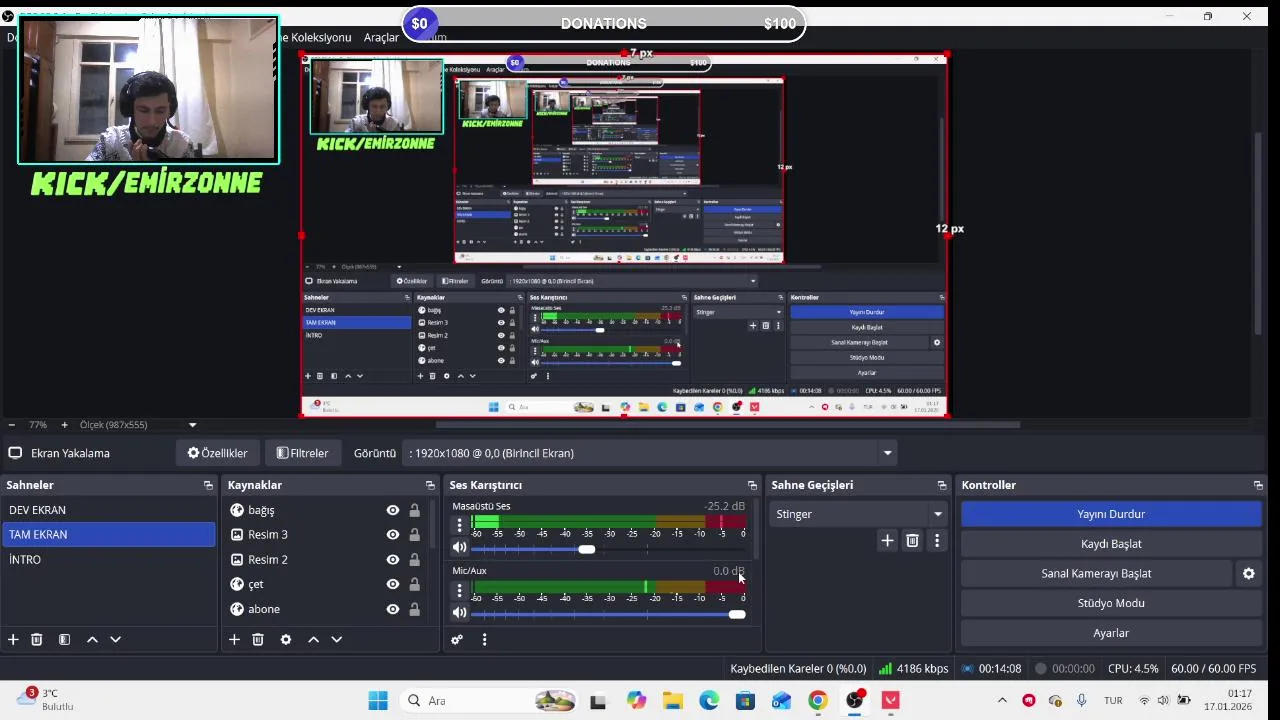The width and height of the screenshot is (1280, 720).
Task: Click Yayını Durdur to stop streaming
Action: point(1111,514)
